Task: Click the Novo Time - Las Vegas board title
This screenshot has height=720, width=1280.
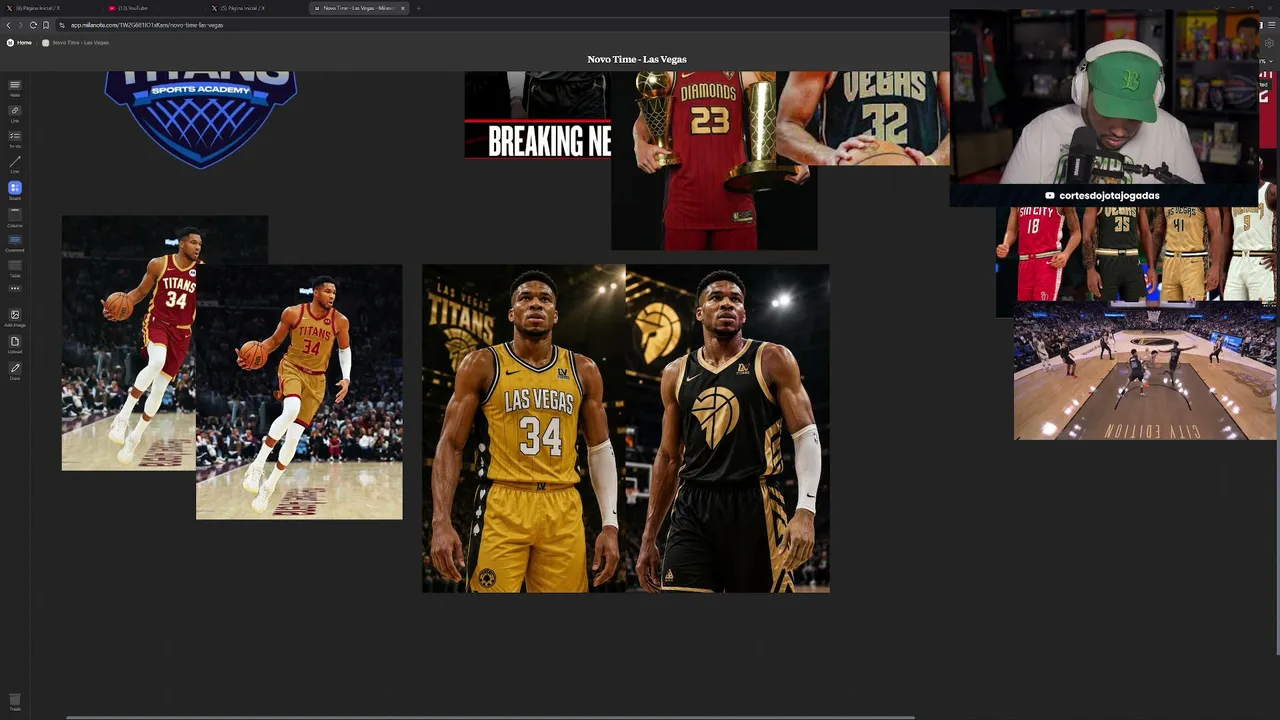Action: 637,59
